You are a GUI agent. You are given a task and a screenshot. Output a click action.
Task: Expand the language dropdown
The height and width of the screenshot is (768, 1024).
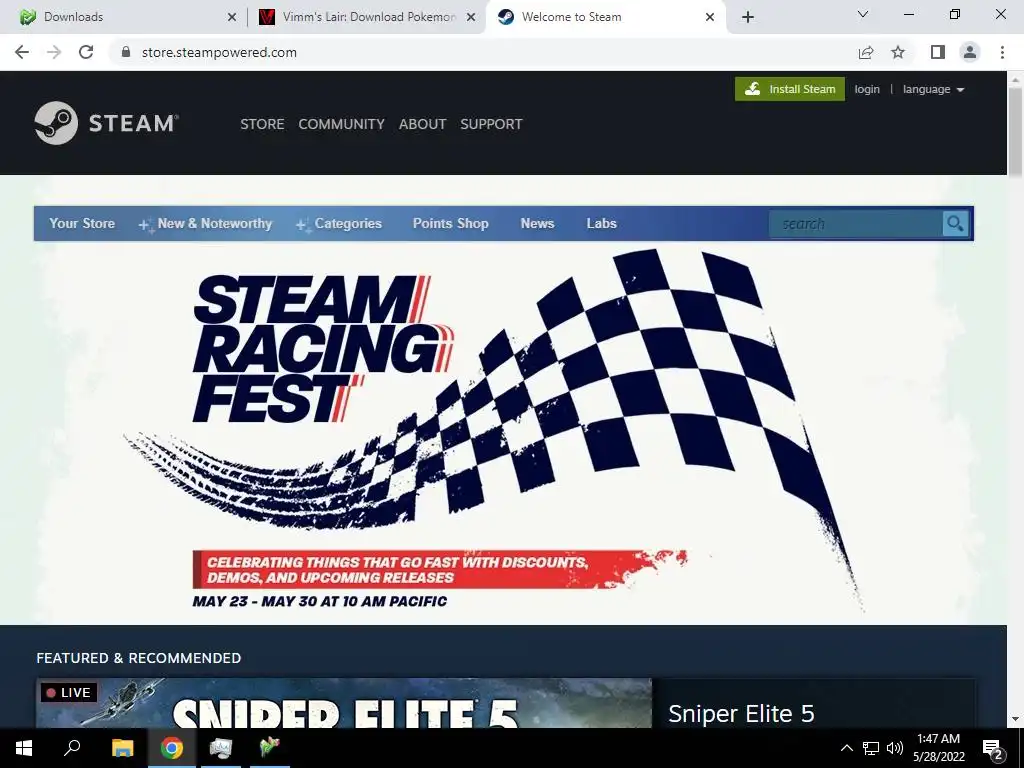[x=933, y=89]
